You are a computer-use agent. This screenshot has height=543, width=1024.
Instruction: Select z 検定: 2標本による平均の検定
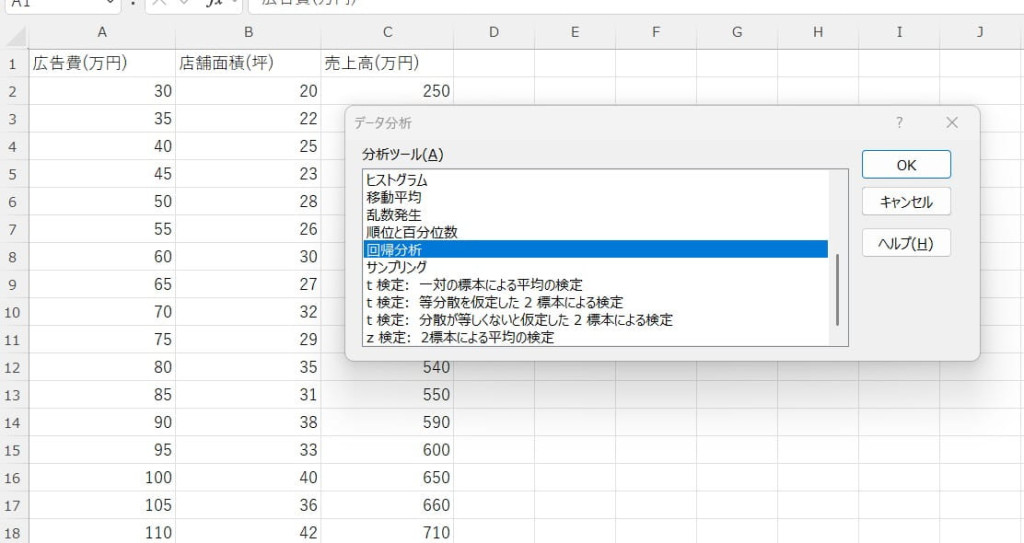[x=460, y=337]
